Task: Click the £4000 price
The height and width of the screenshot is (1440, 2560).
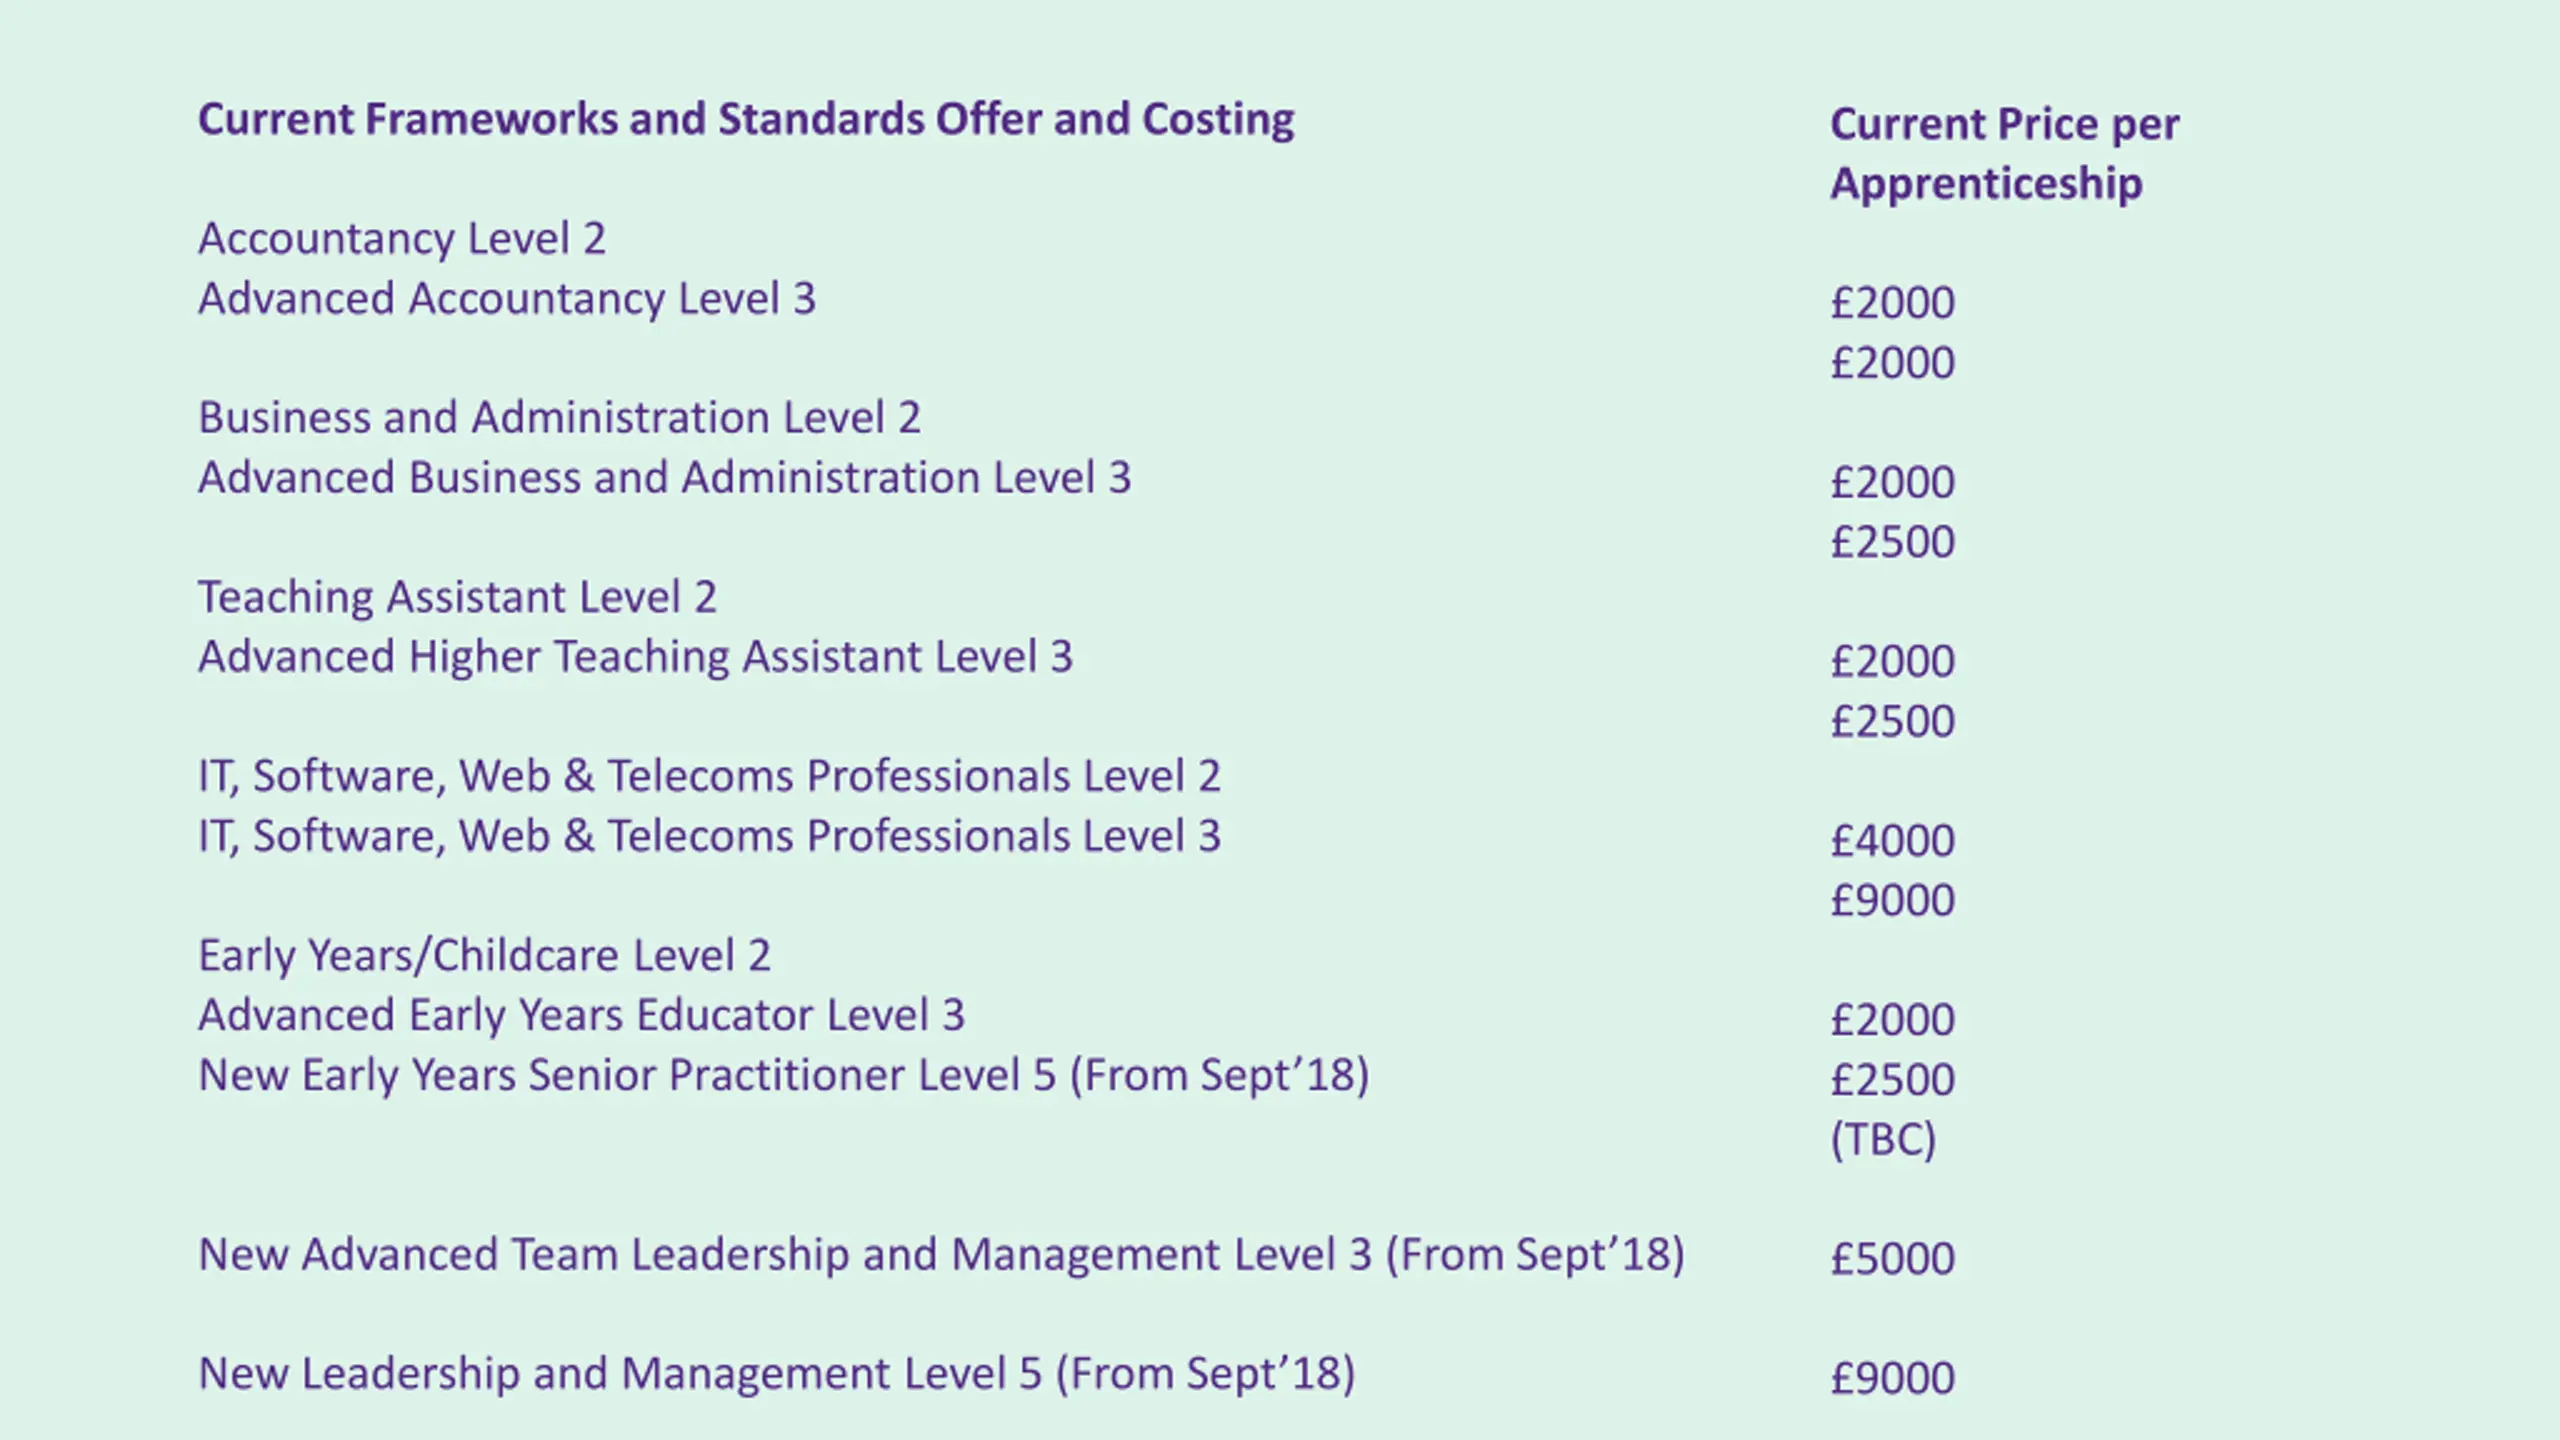Action: (x=1892, y=841)
